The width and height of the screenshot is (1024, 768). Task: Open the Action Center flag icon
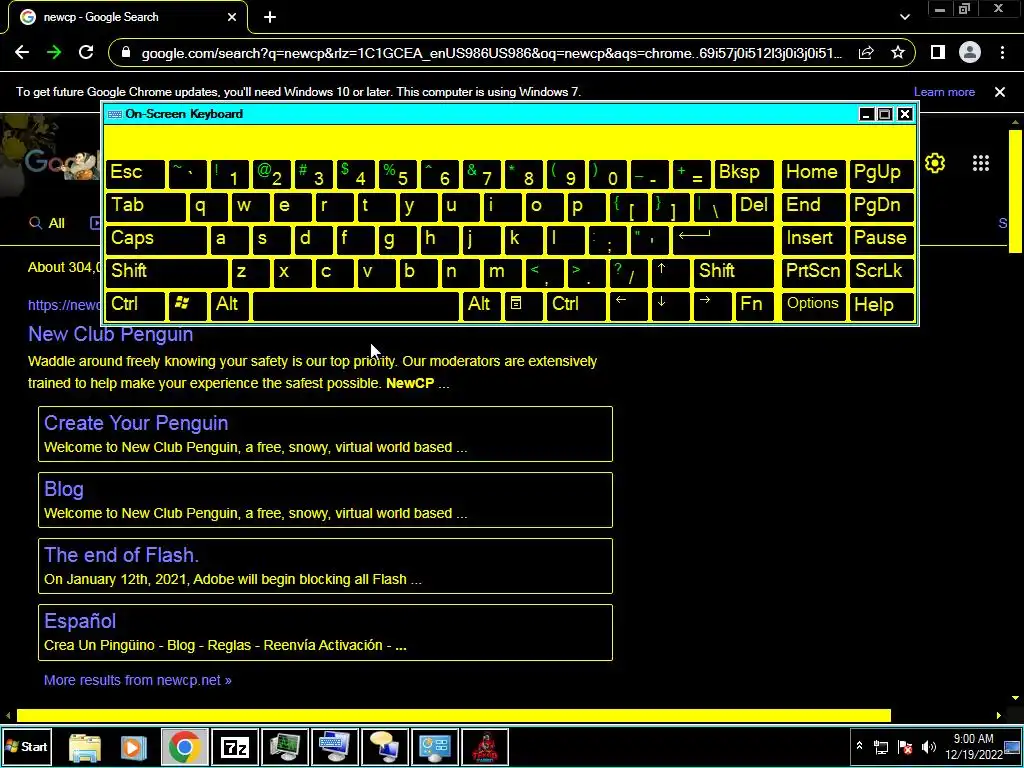pos(905,746)
